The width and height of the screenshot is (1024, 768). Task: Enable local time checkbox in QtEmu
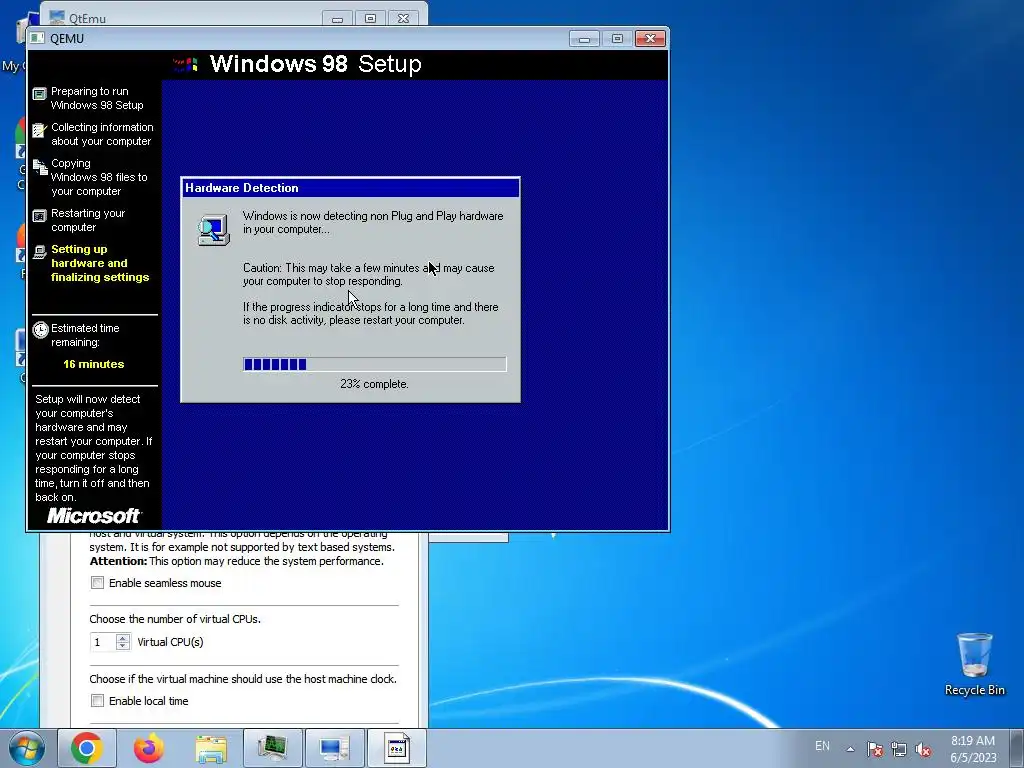[x=97, y=701]
